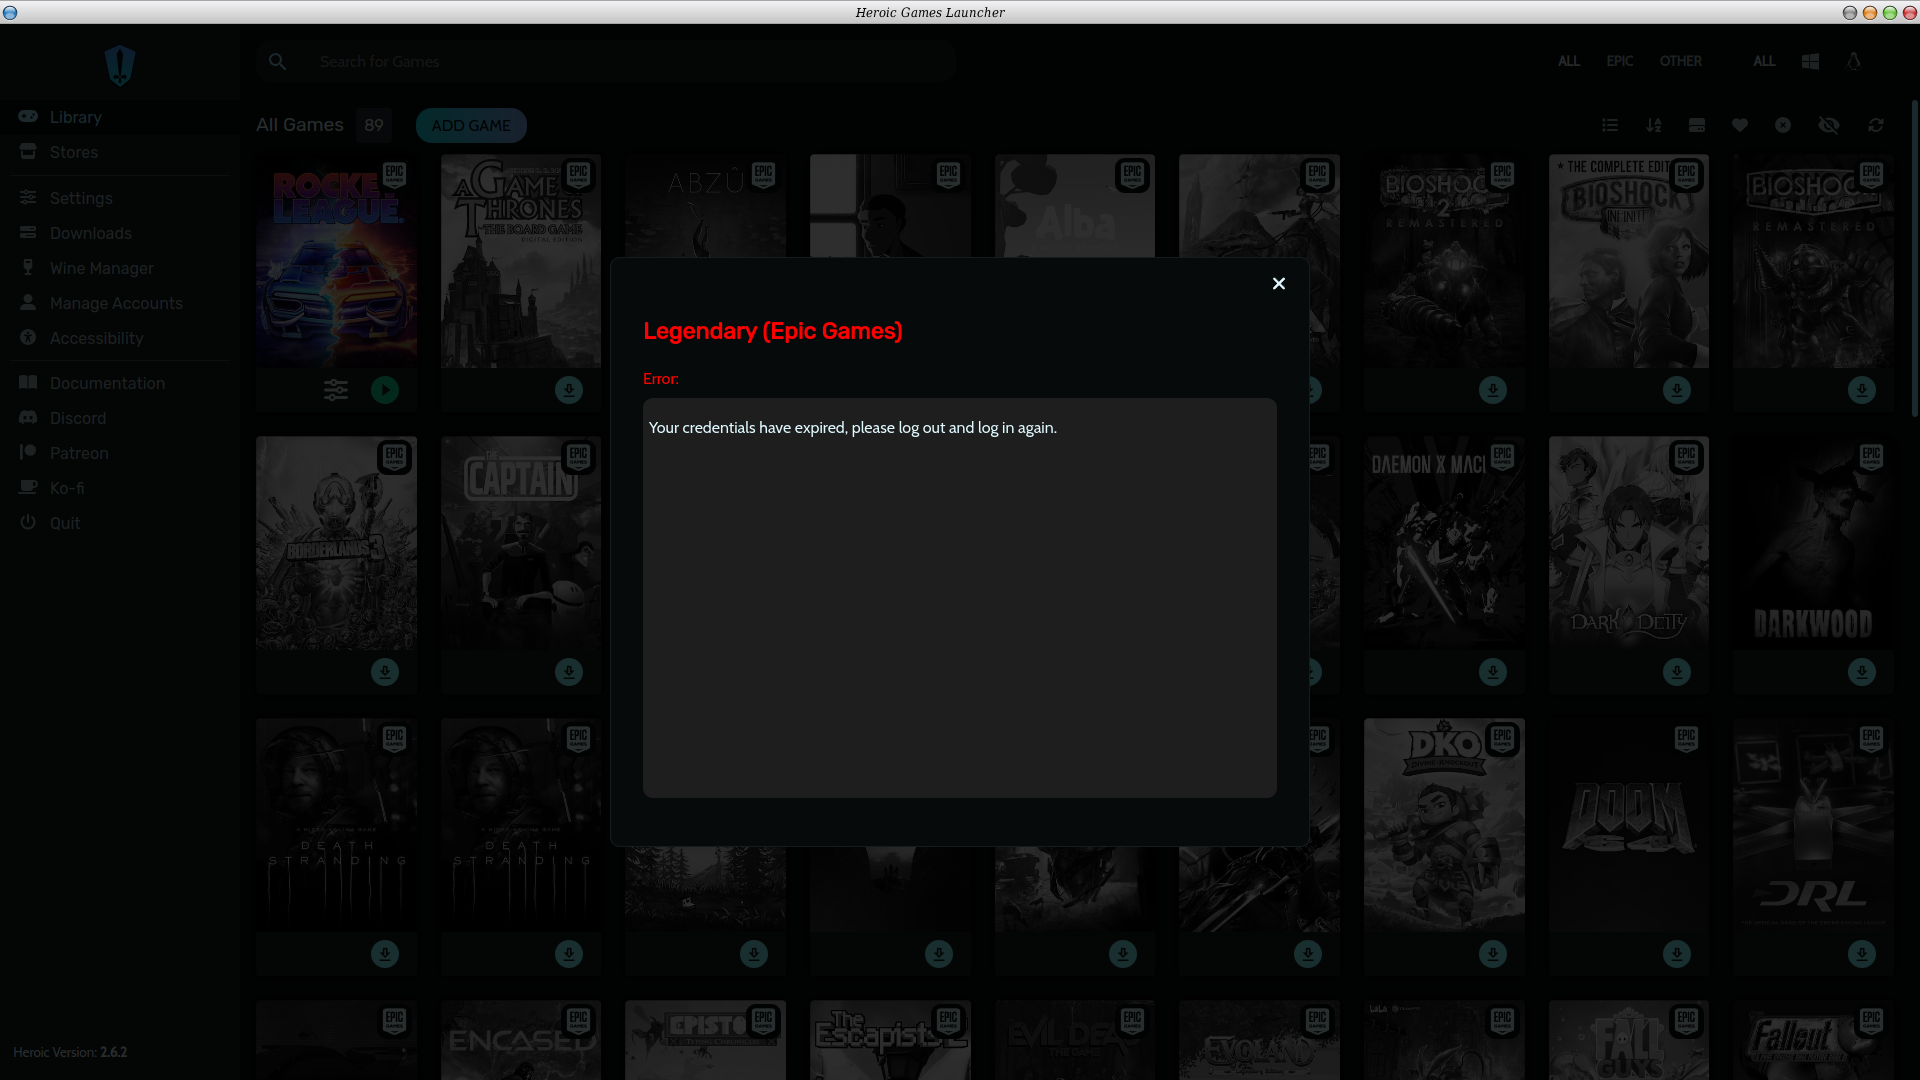Open the Dark Deity cover art

[1629, 543]
